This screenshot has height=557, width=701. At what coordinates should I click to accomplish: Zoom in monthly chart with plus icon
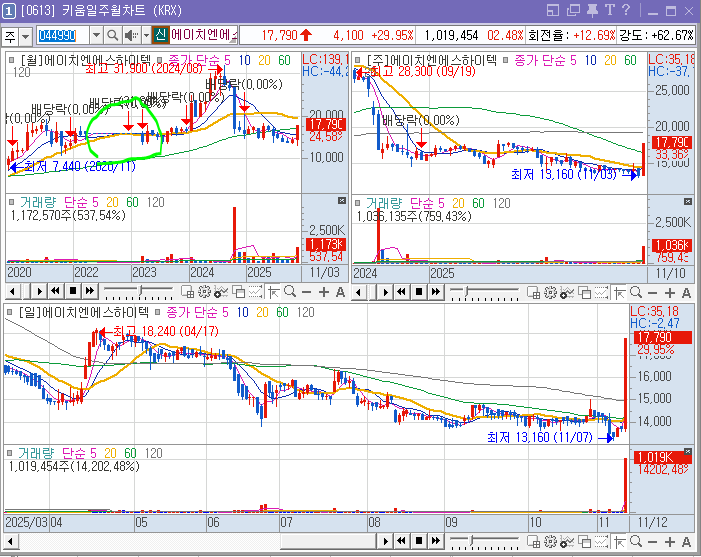[x=324, y=292]
